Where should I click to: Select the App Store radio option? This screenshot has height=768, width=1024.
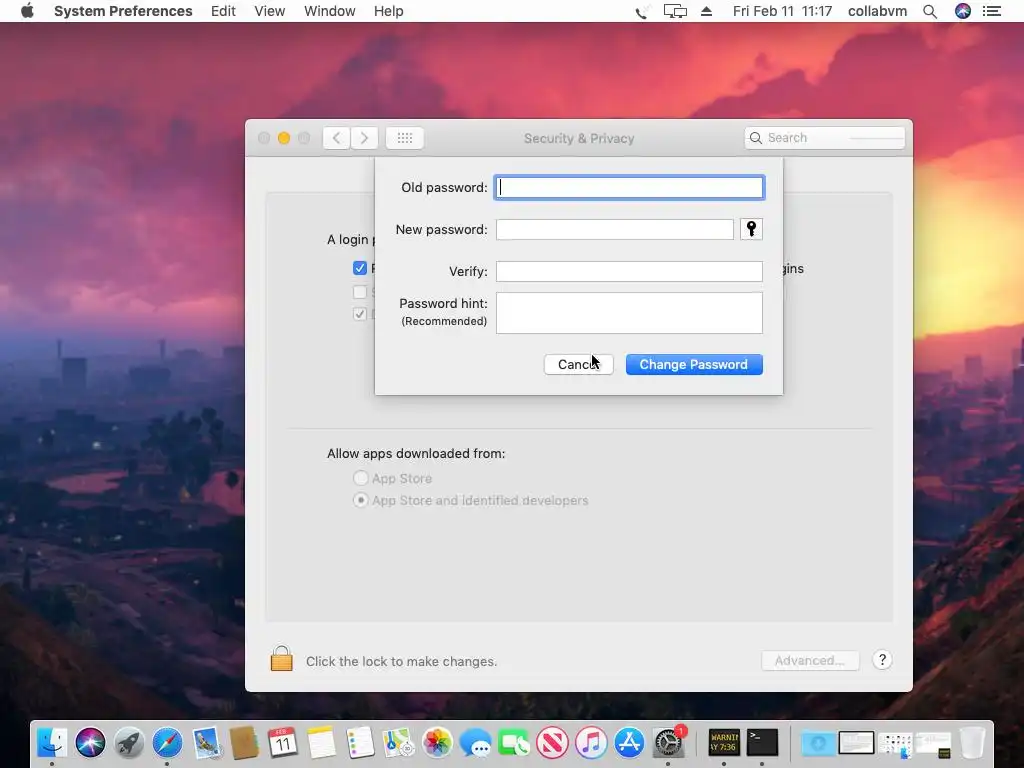(360, 478)
